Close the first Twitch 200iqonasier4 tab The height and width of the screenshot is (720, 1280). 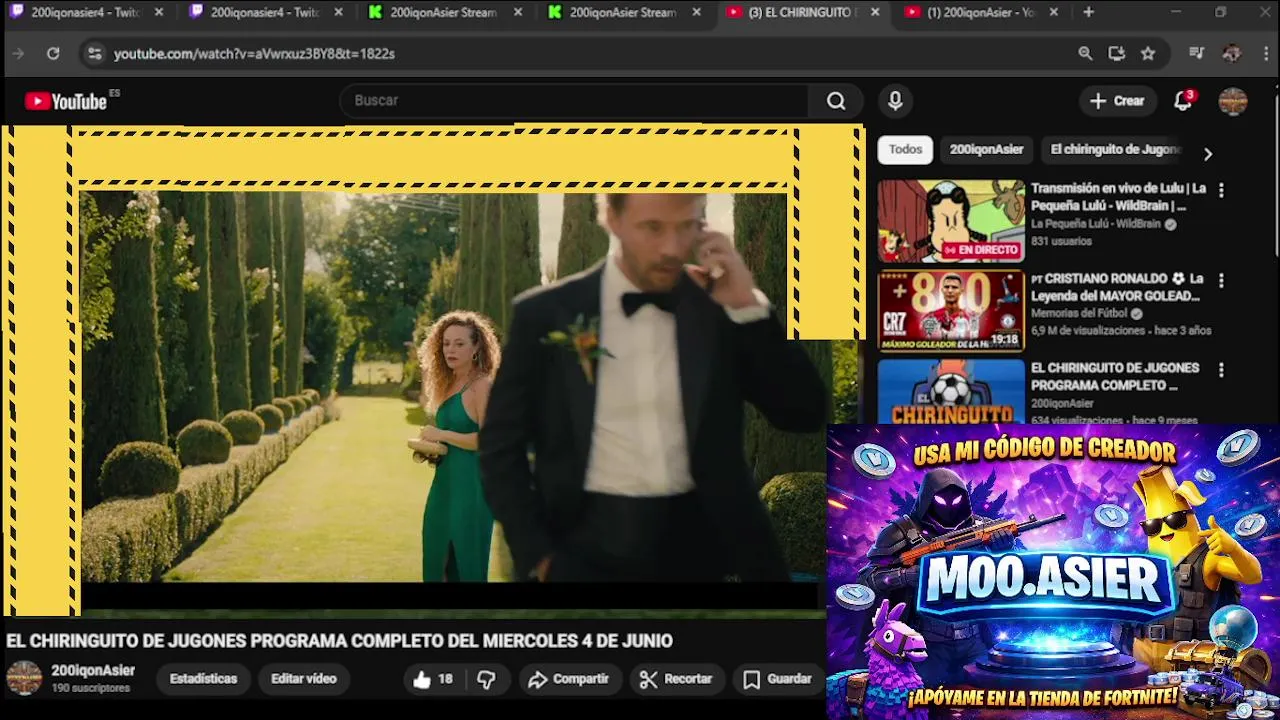coord(158,12)
